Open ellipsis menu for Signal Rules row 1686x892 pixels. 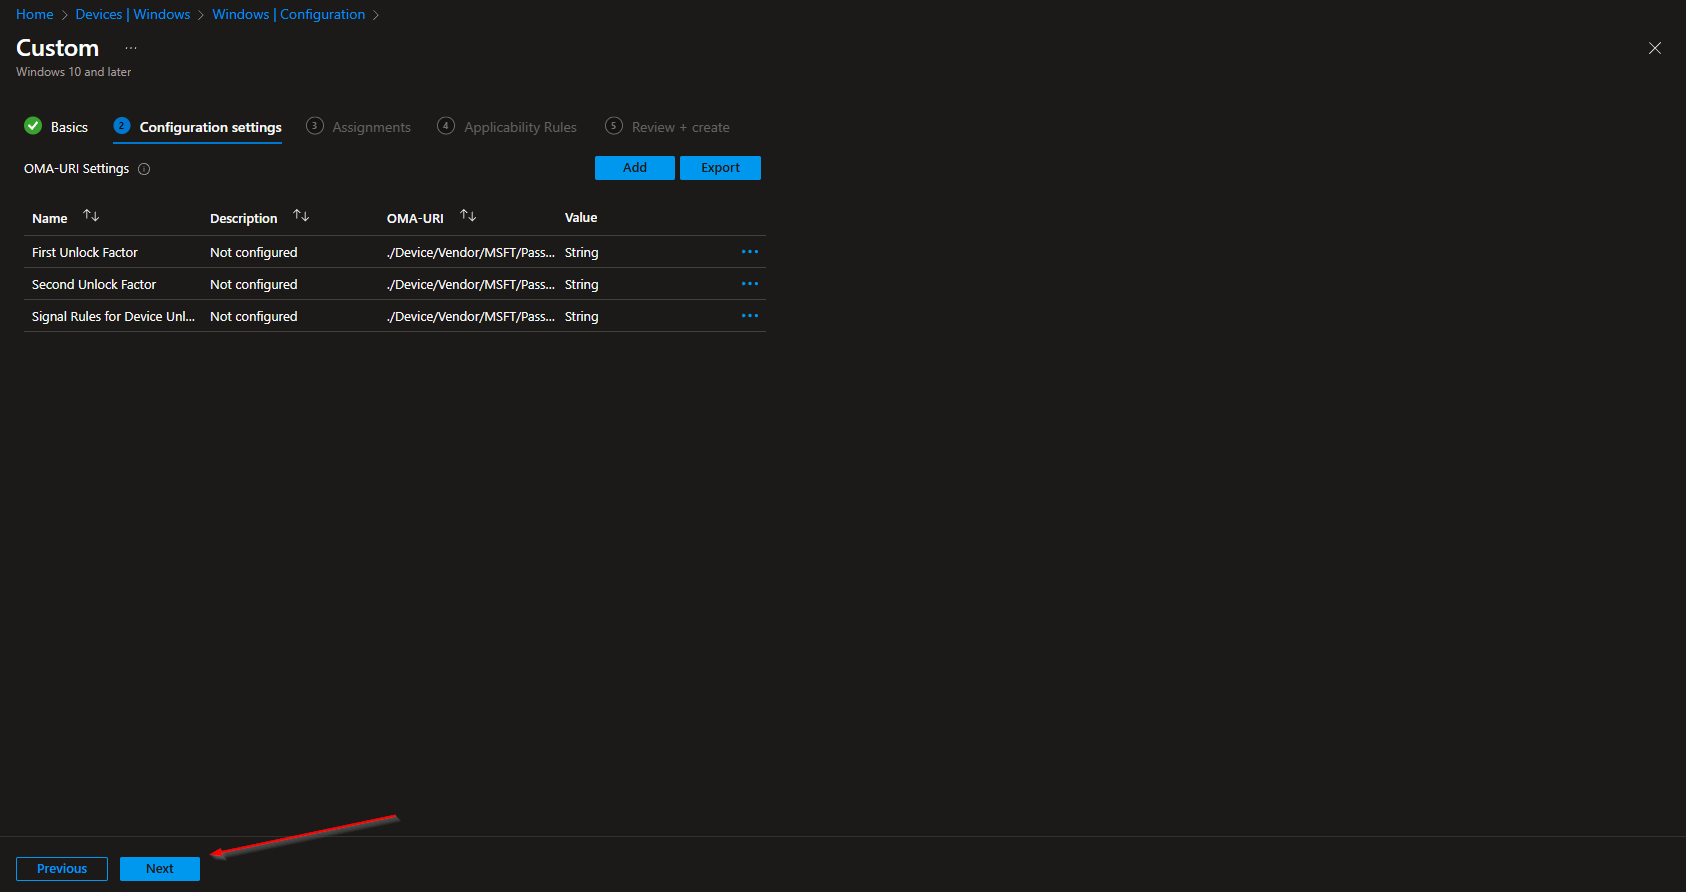(x=749, y=316)
